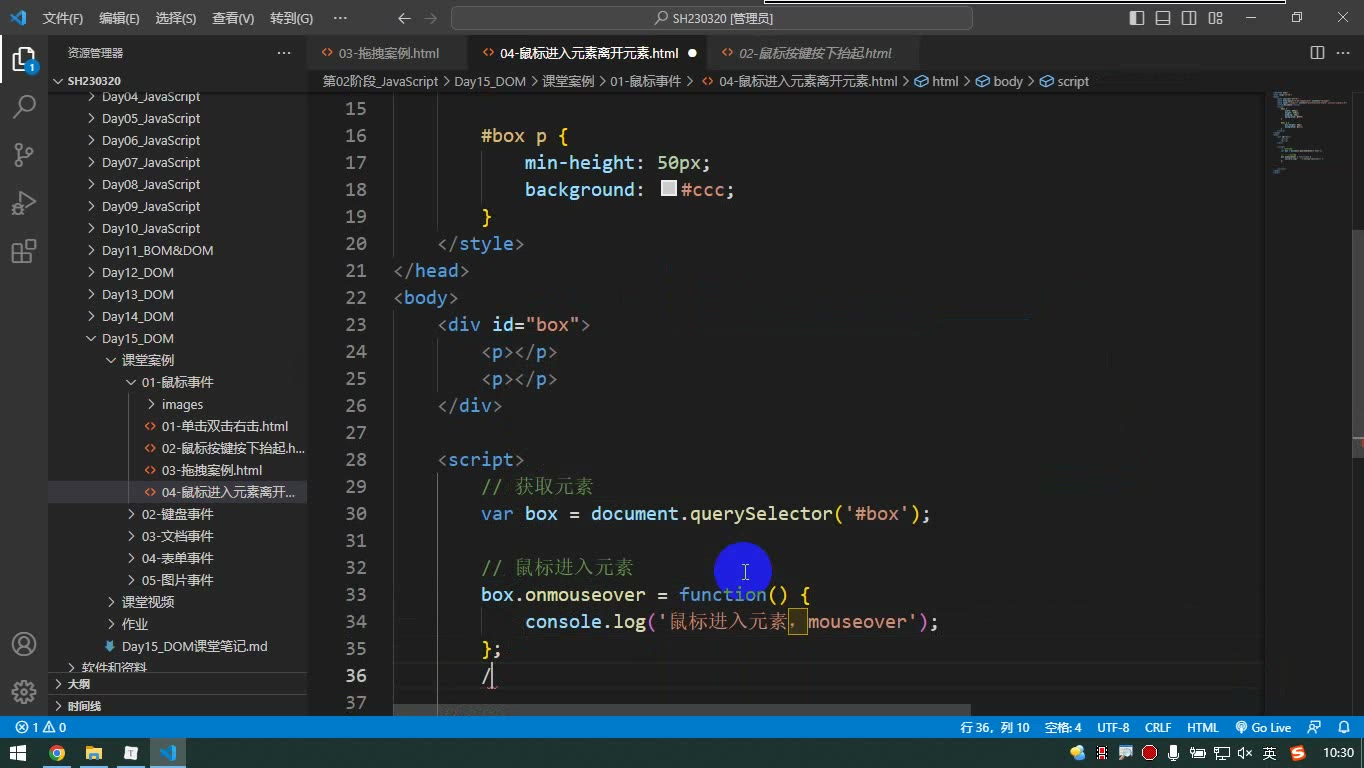Open the Search view in activity bar
Viewport: 1364px width, 768px height.
coord(23,107)
